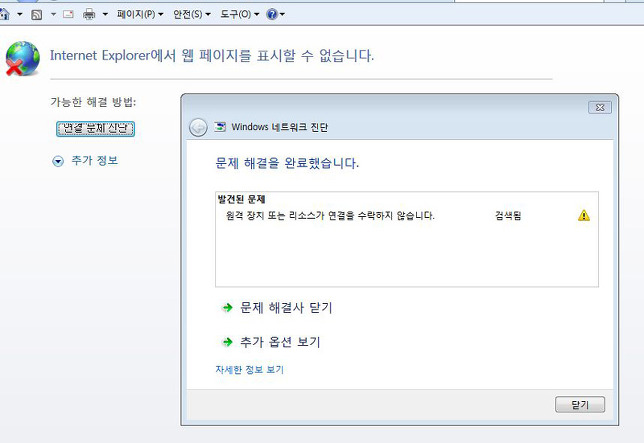The image size is (644, 443).
Task: Click the back arrow in diagnostics dialog
Action: (x=198, y=127)
